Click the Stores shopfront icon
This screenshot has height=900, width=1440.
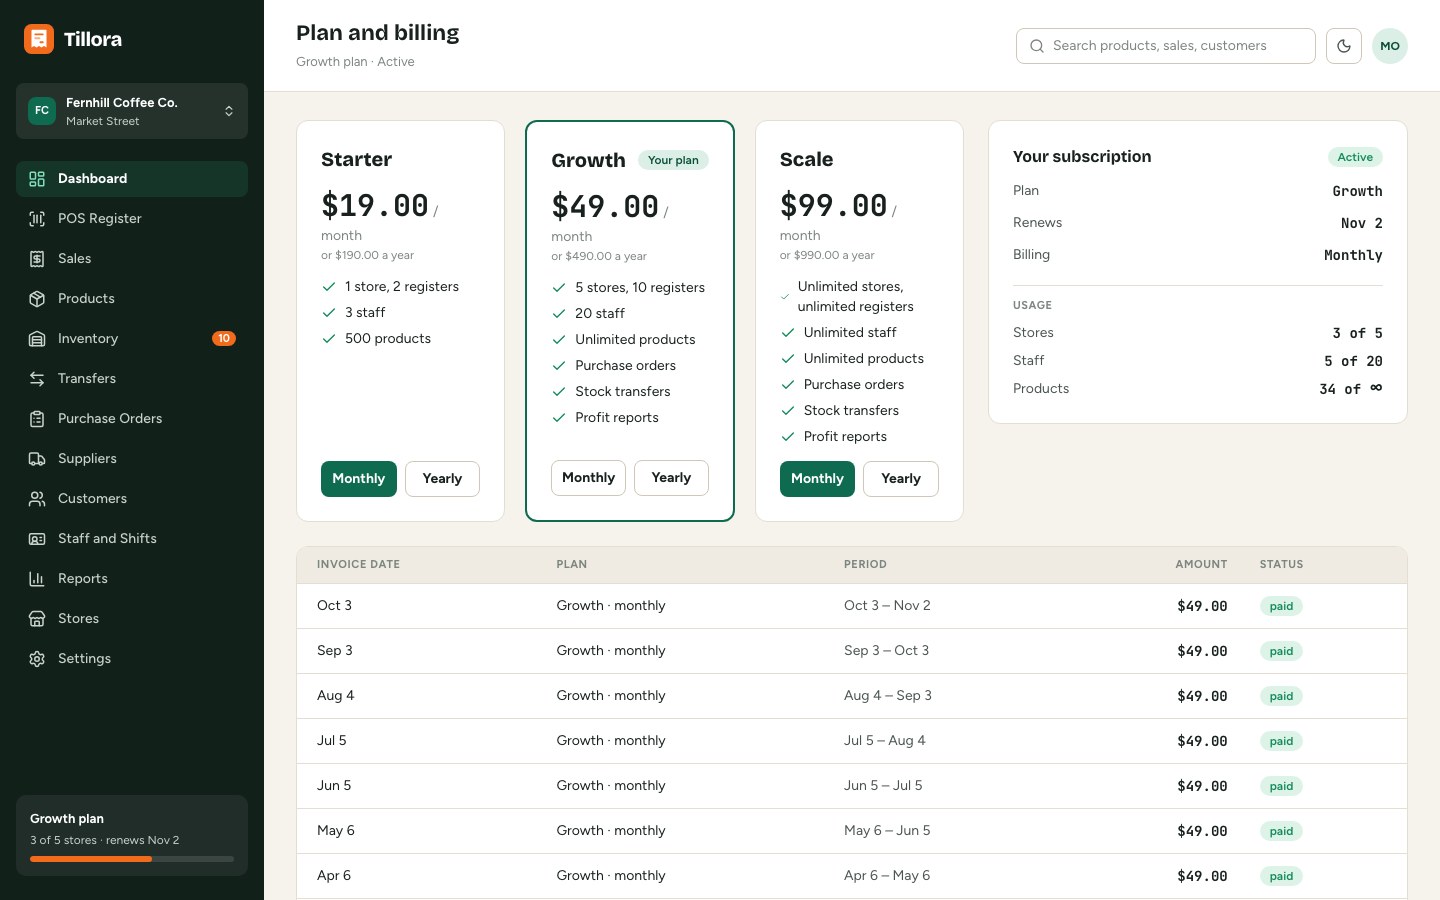37,619
